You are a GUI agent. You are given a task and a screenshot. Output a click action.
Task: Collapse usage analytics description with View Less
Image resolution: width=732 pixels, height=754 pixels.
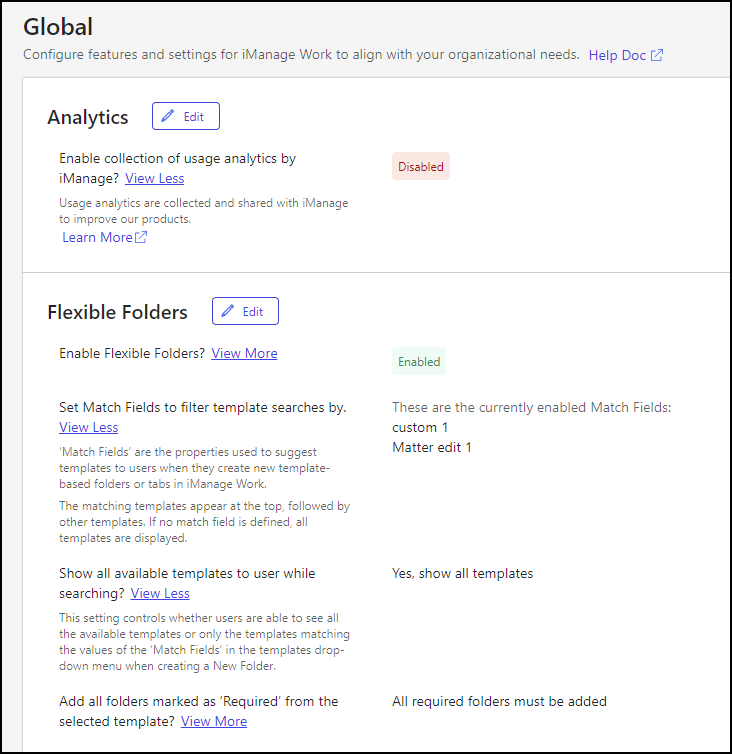[x=154, y=178]
